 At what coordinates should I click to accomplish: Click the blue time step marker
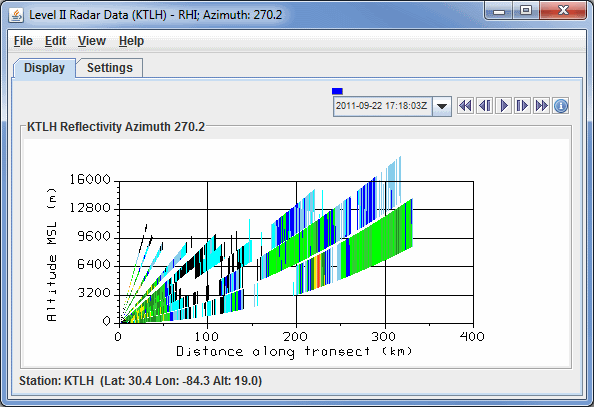tap(337, 91)
